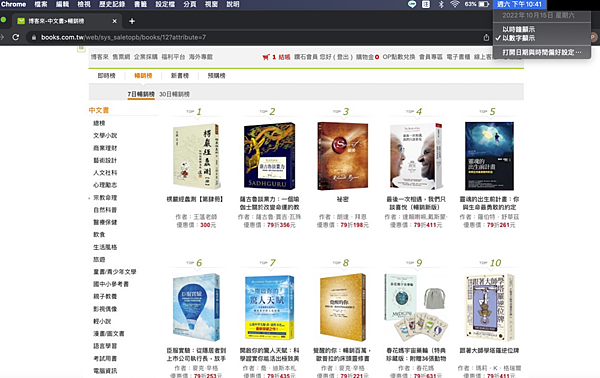Image resolution: width=600 pixels, height=378 pixels.
Task: Click the address bar URL field
Action: pos(253,37)
